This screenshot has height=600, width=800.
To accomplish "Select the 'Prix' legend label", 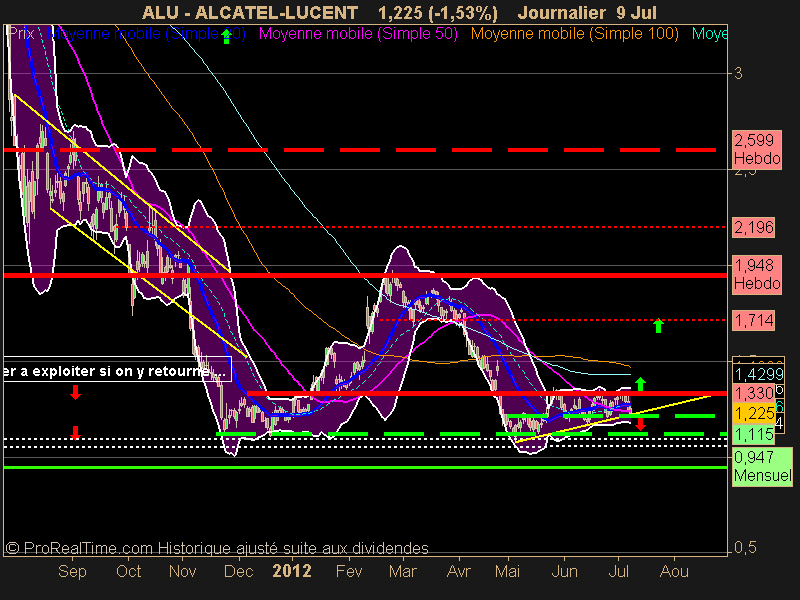I will click(21, 34).
